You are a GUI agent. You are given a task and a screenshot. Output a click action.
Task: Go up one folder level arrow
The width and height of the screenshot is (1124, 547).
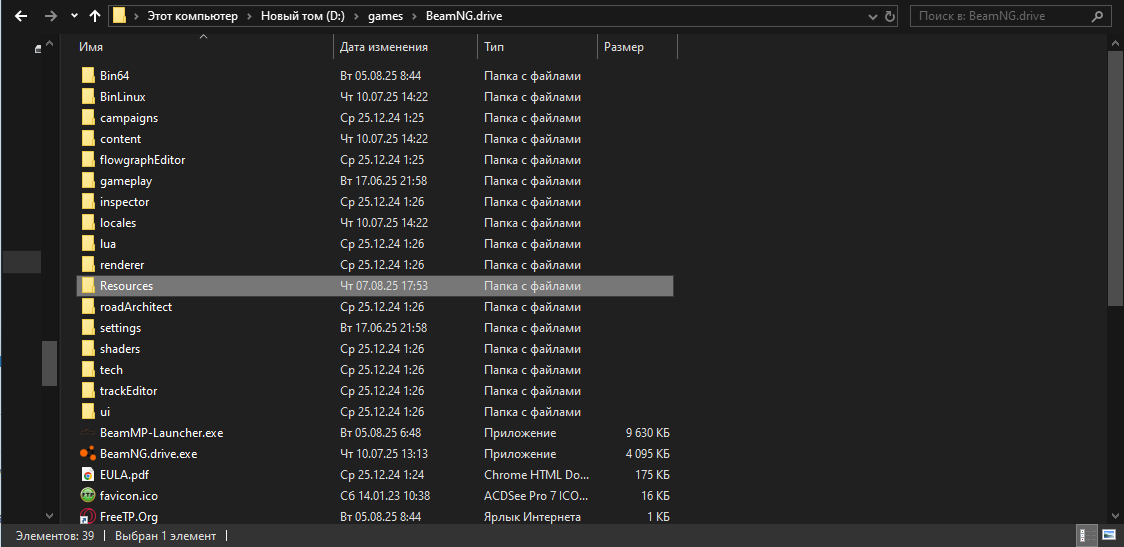pyautogui.click(x=95, y=16)
